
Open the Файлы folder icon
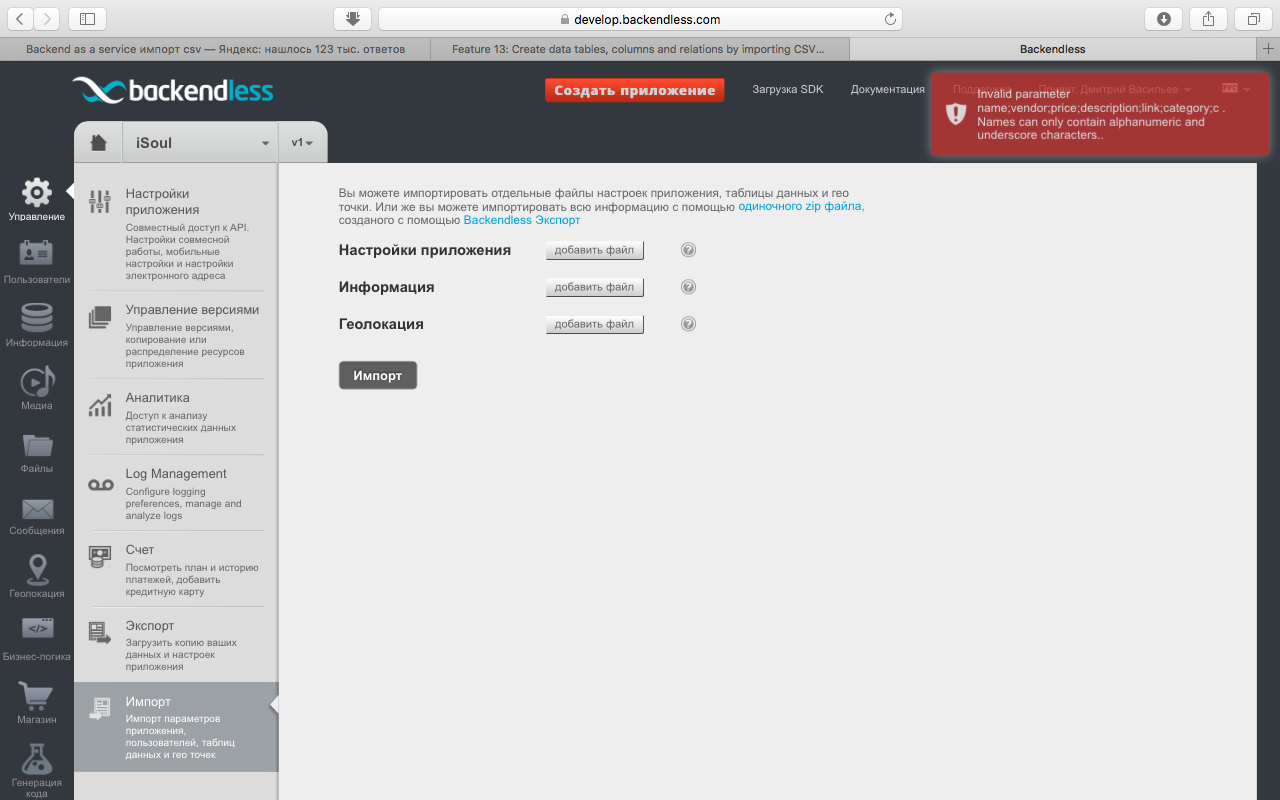pyautogui.click(x=36, y=444)
